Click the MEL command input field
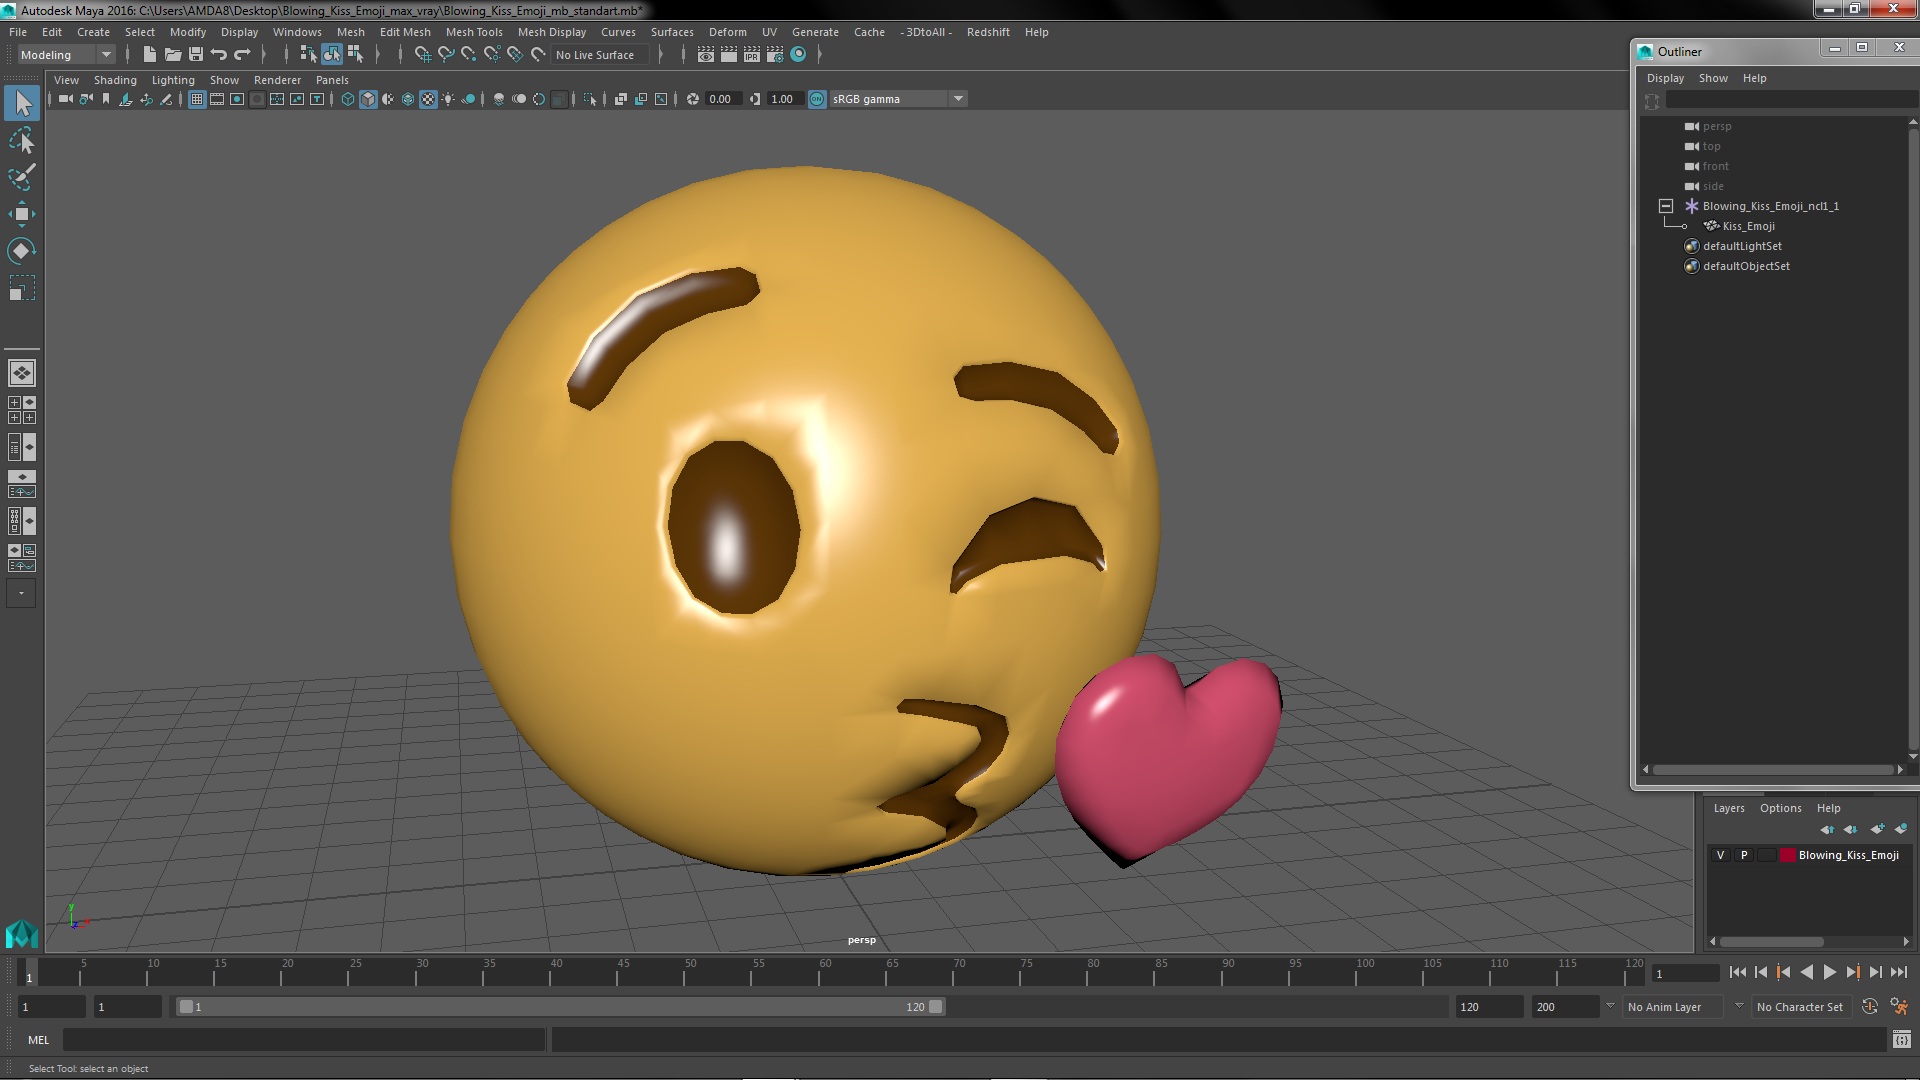 point(304,1040)
